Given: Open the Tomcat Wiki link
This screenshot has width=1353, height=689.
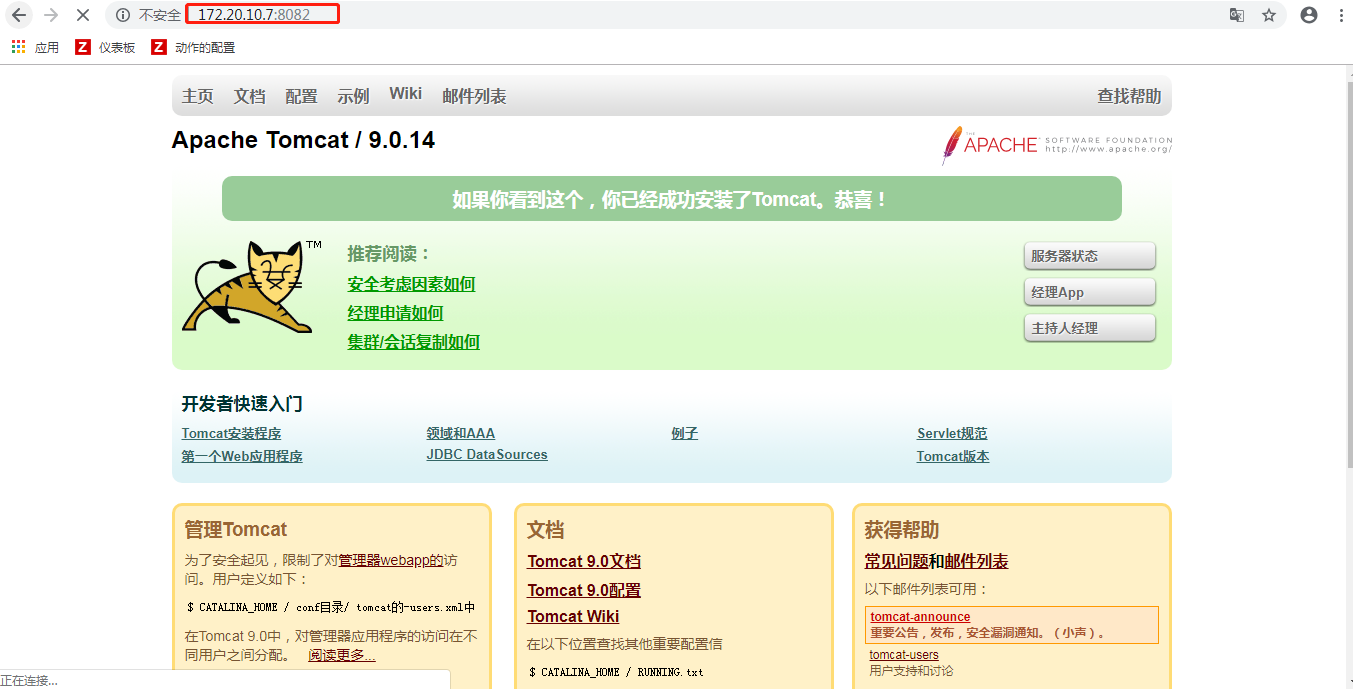Looking at the screenshot, I should [x=573, y=616].
